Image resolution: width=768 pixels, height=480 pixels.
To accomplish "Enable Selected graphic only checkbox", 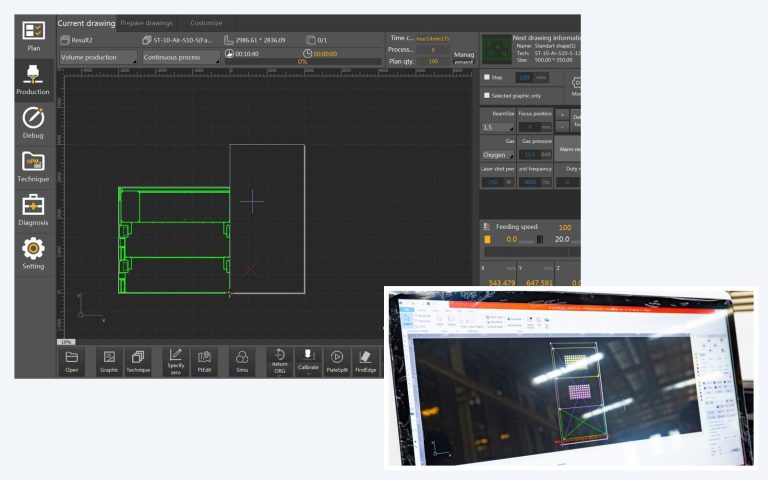I will tap(487, 96).
